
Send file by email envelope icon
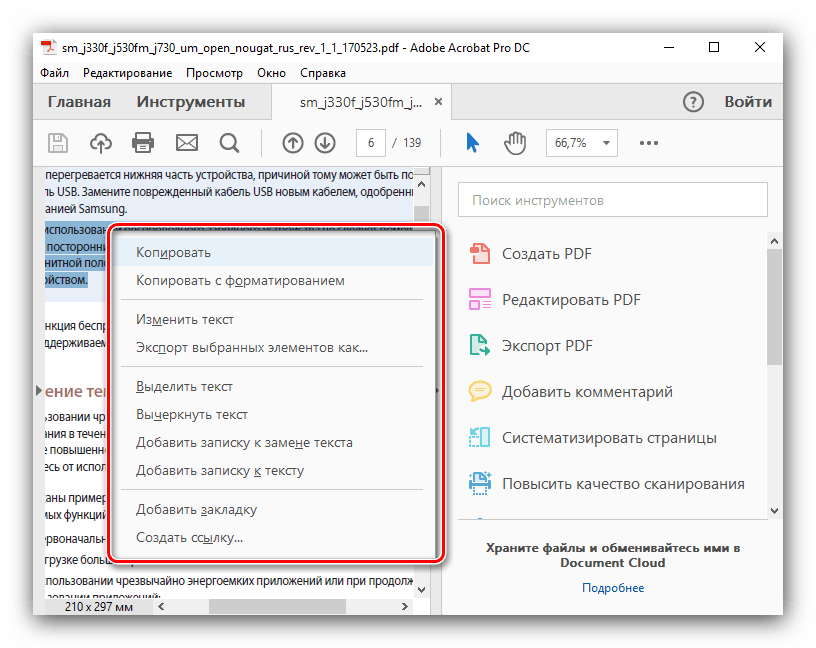[186, 143]
